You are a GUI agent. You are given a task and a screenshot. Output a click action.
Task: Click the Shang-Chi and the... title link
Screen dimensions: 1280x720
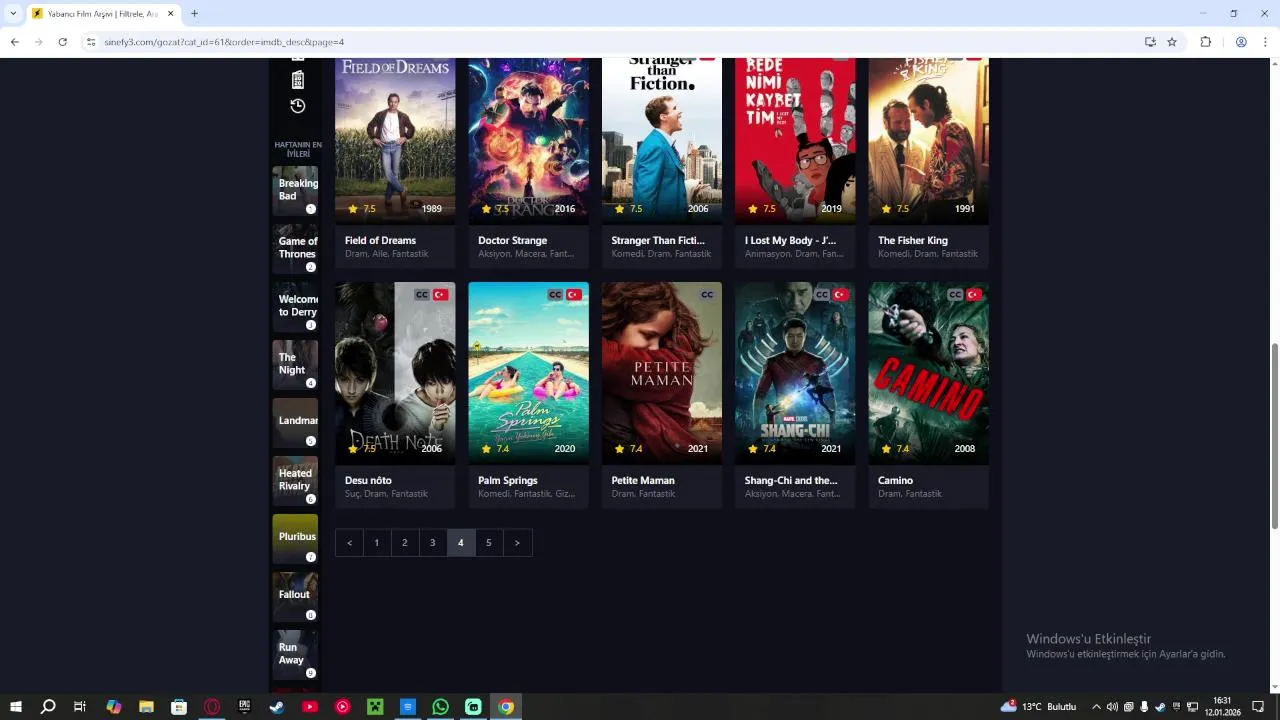[791, 480]
